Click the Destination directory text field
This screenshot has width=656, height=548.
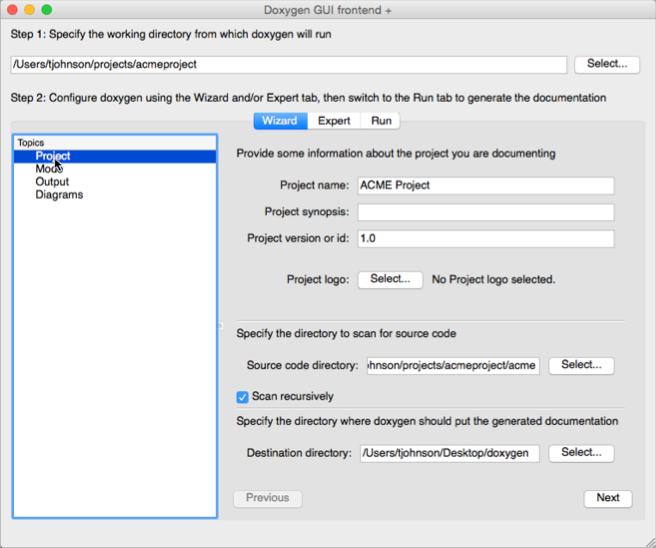(x=449, y=454)
